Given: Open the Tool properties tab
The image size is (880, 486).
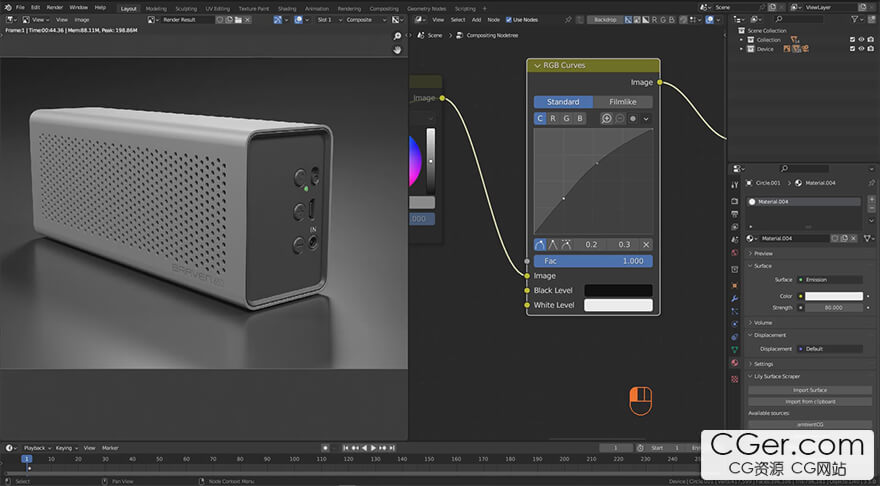Looking at the screenshot, I should pos(735,185).
